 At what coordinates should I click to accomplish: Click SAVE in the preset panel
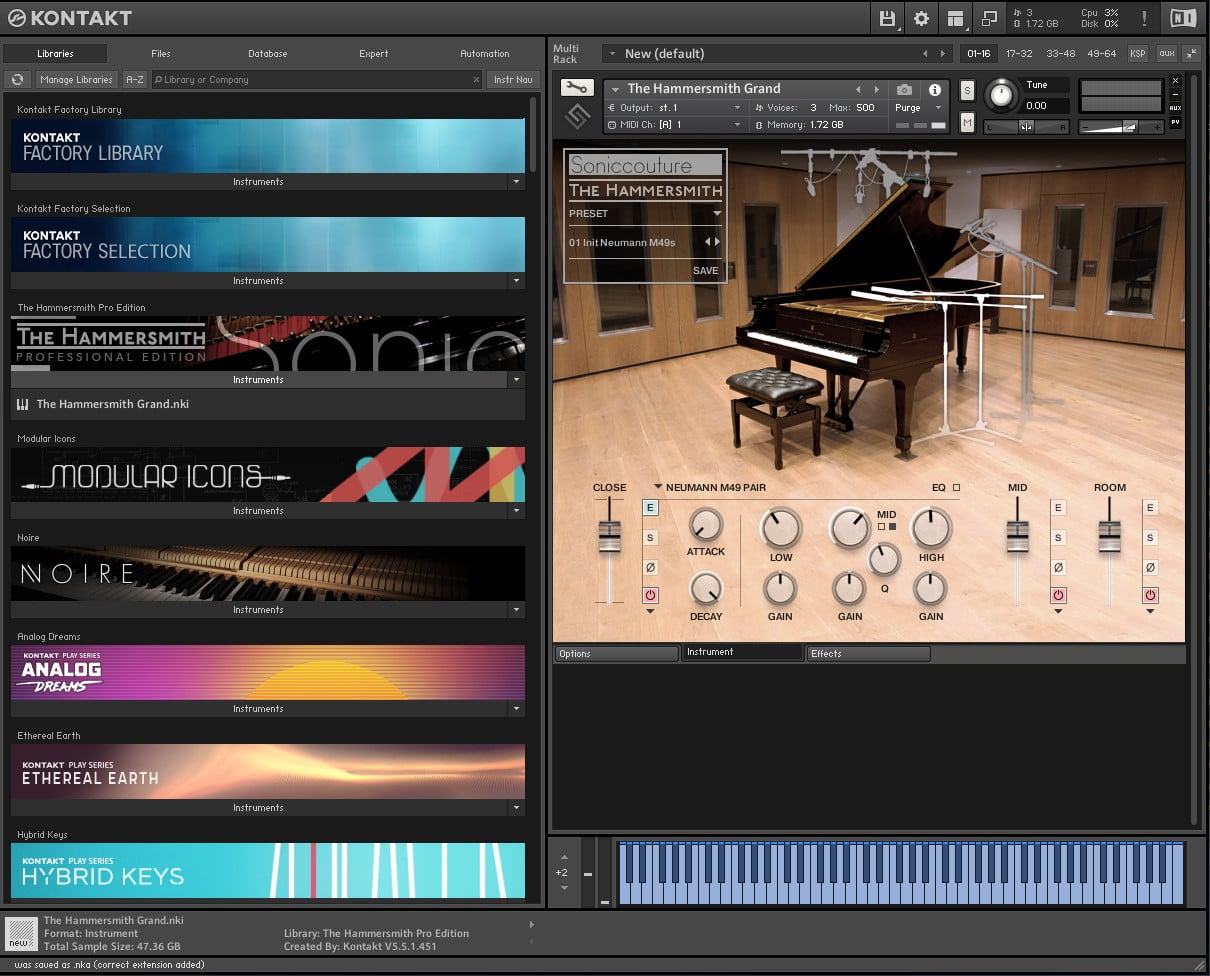705,271
